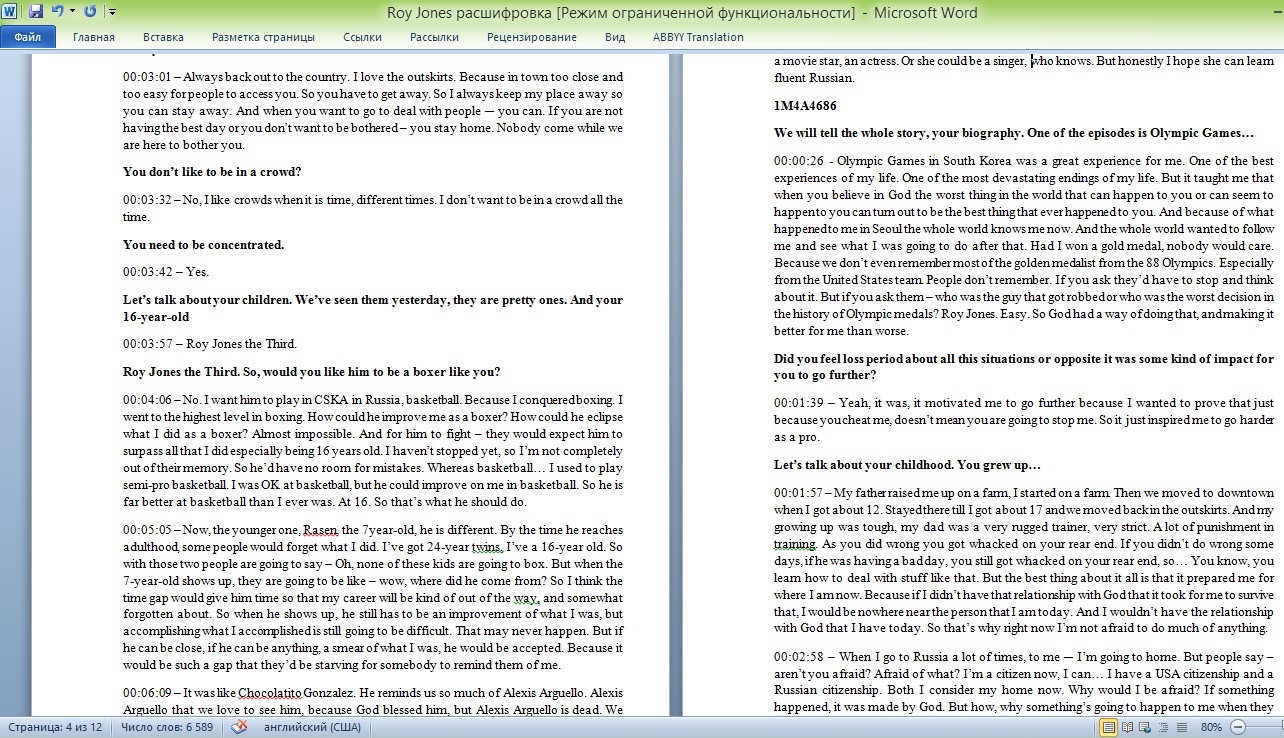Open word count 'Число слов: 6 589'
Image resolution: width=1284 pixels, height=738 pixels.
[167, 727]
